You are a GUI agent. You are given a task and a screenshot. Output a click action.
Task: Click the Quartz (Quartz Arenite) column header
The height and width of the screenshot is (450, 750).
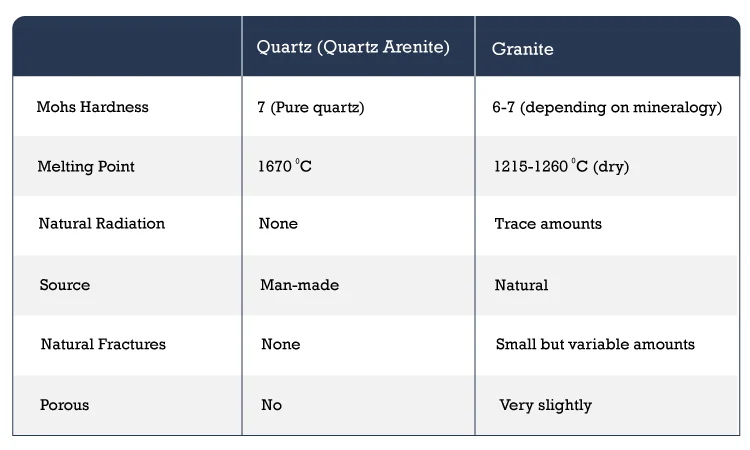pyautogui.click(x=353, y=47)
